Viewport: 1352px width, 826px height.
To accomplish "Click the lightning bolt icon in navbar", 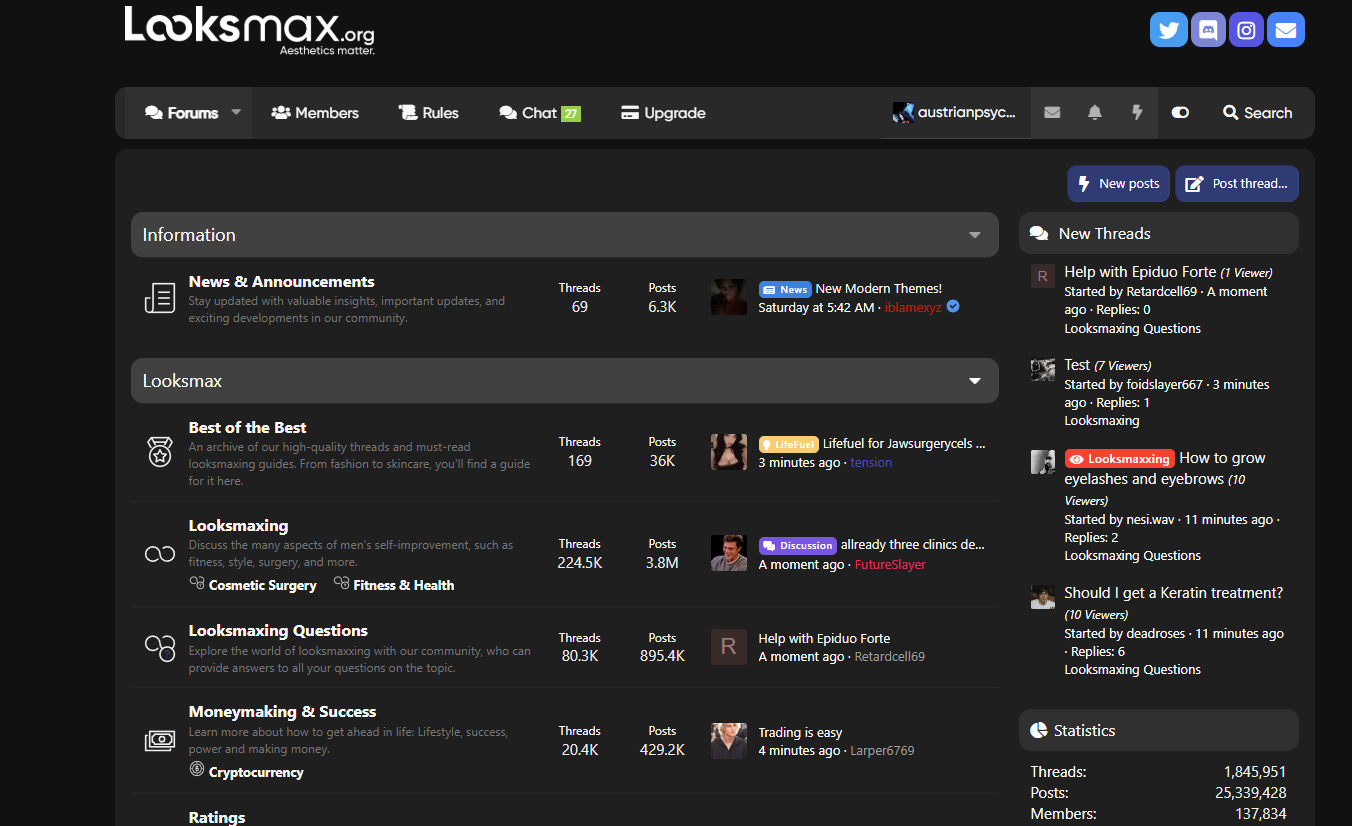I will 1137,113.
